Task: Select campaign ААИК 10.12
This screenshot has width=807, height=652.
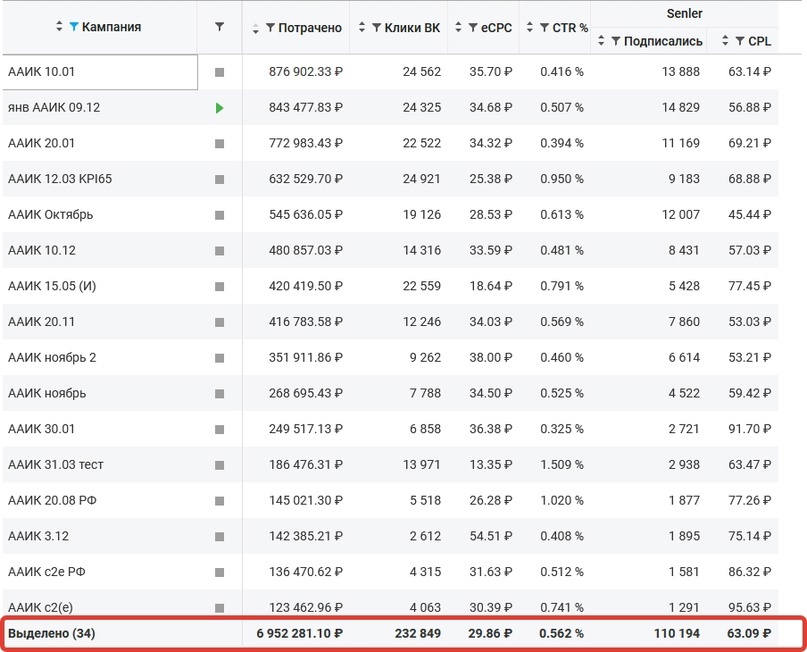Action: tap(42, 250)
